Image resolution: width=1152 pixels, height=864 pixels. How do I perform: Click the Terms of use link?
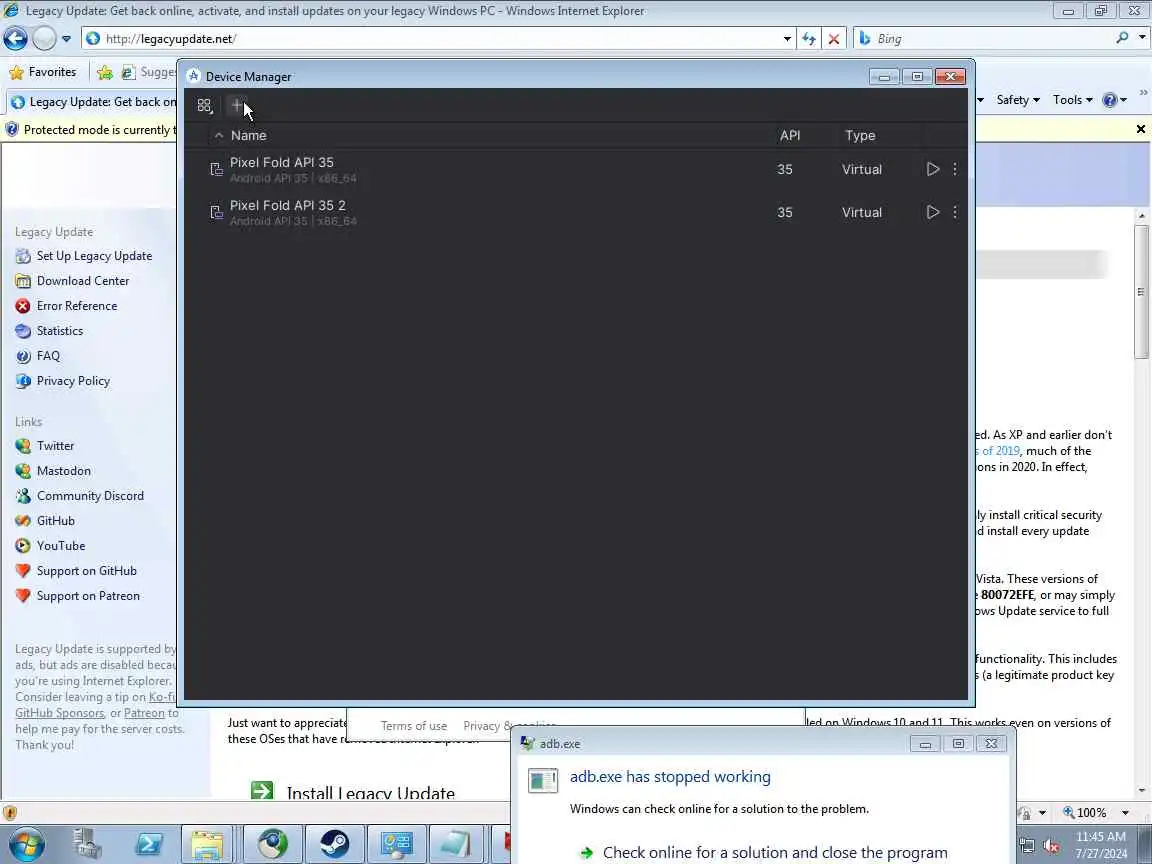tap(414, 726)
